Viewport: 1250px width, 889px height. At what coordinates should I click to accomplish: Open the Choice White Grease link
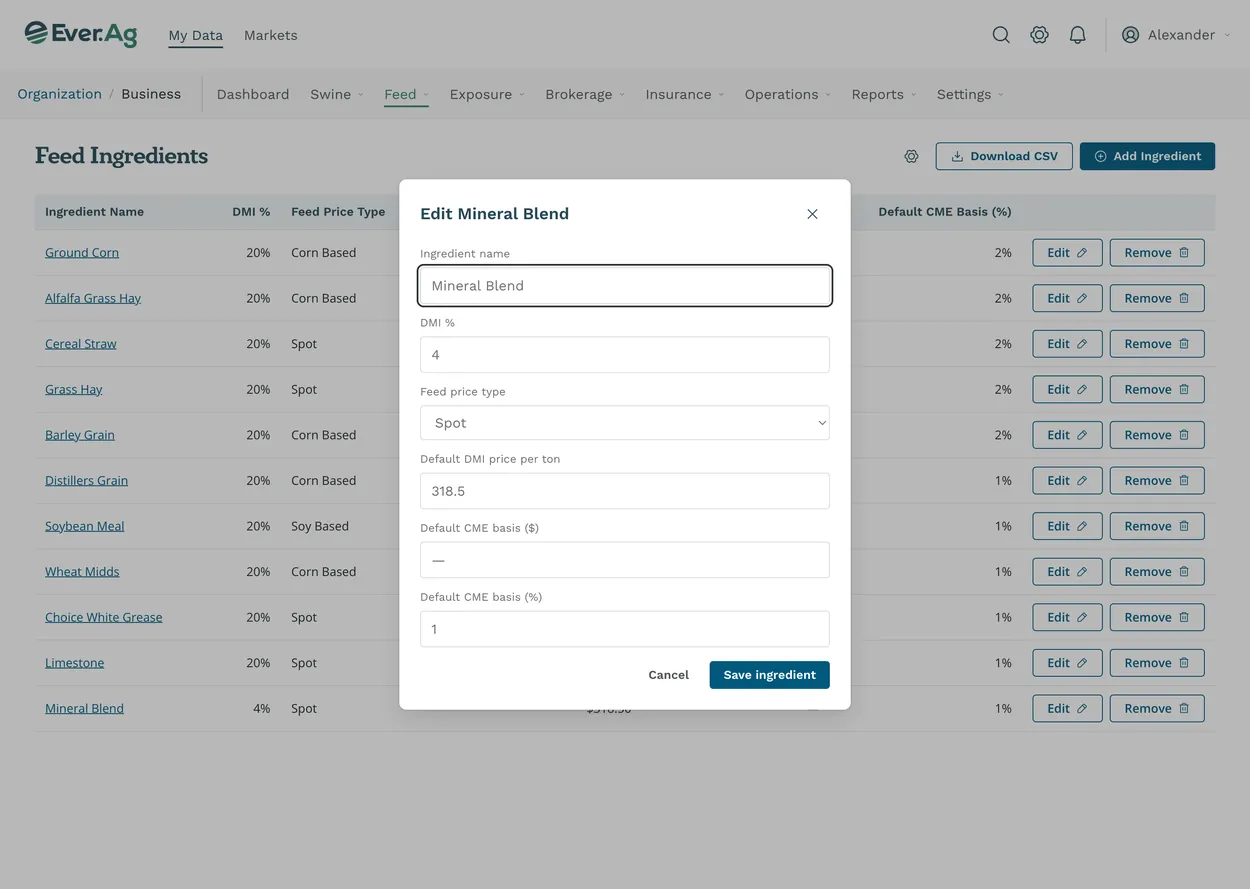(x=104, y=617)
